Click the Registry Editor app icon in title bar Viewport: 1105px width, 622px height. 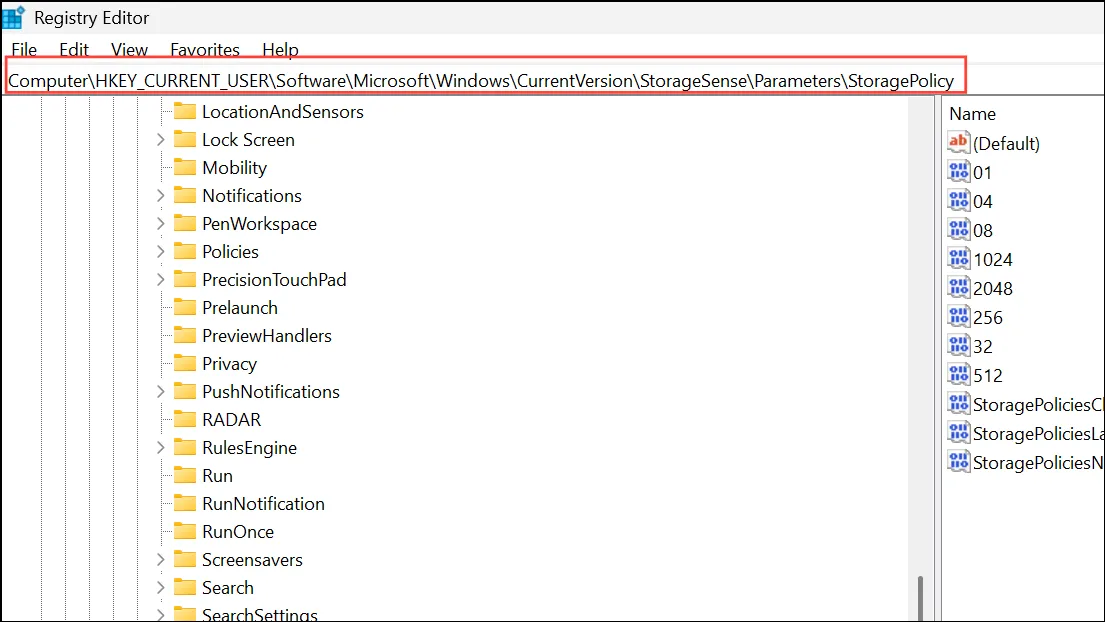pos(13,17)
